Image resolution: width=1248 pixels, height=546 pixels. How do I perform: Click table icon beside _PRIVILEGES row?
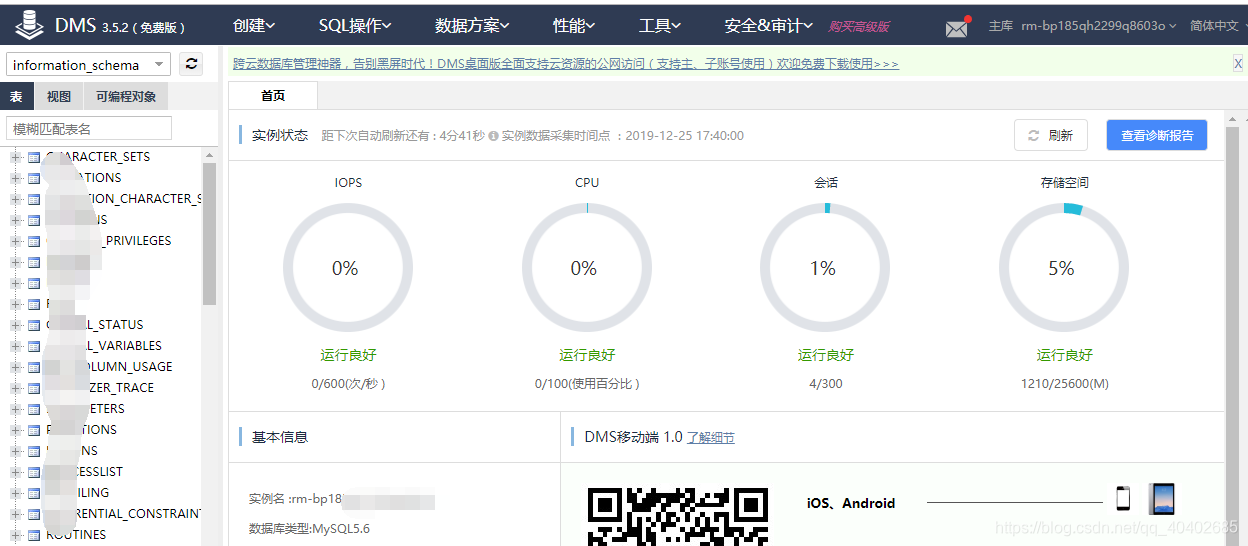tap(34, 241)
